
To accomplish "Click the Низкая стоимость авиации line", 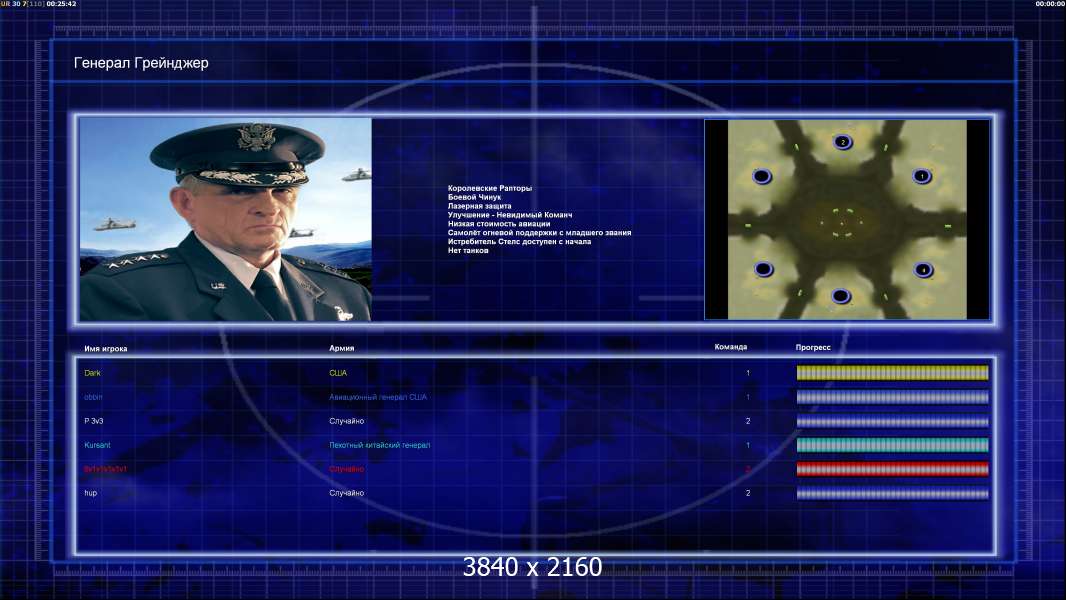I will pos(499,224).
